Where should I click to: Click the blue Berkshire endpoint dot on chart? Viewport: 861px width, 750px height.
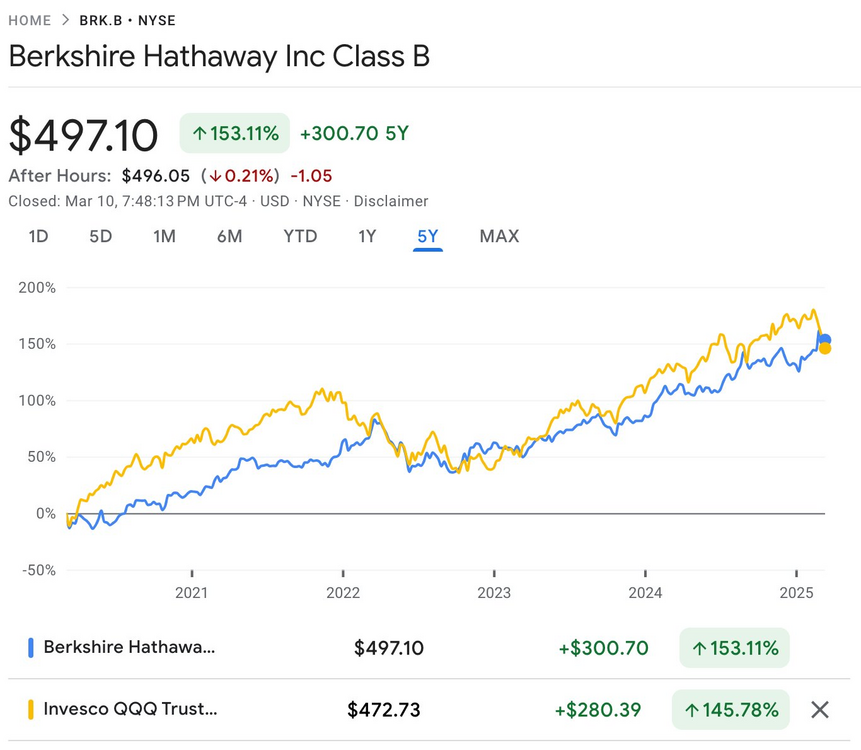click(825, 340)
